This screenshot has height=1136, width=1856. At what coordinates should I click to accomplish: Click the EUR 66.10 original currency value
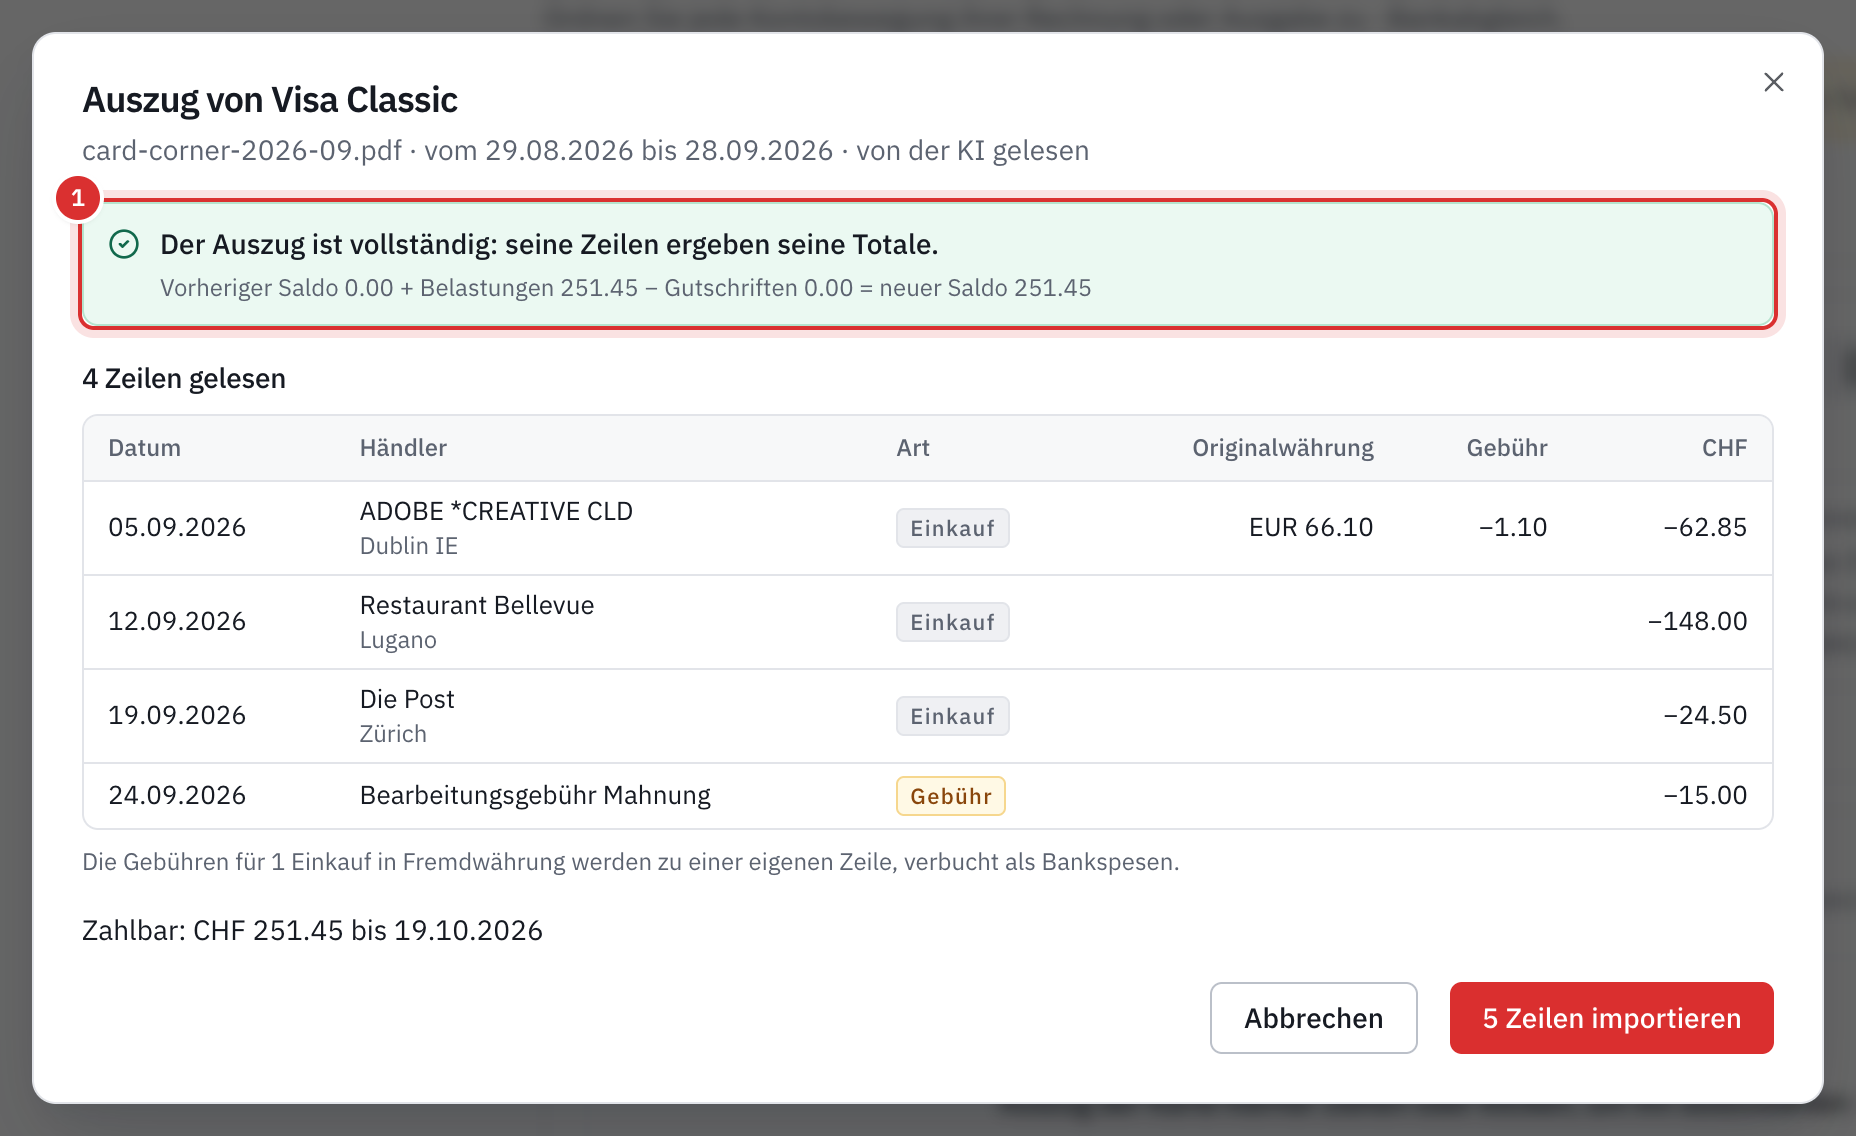1311,527
